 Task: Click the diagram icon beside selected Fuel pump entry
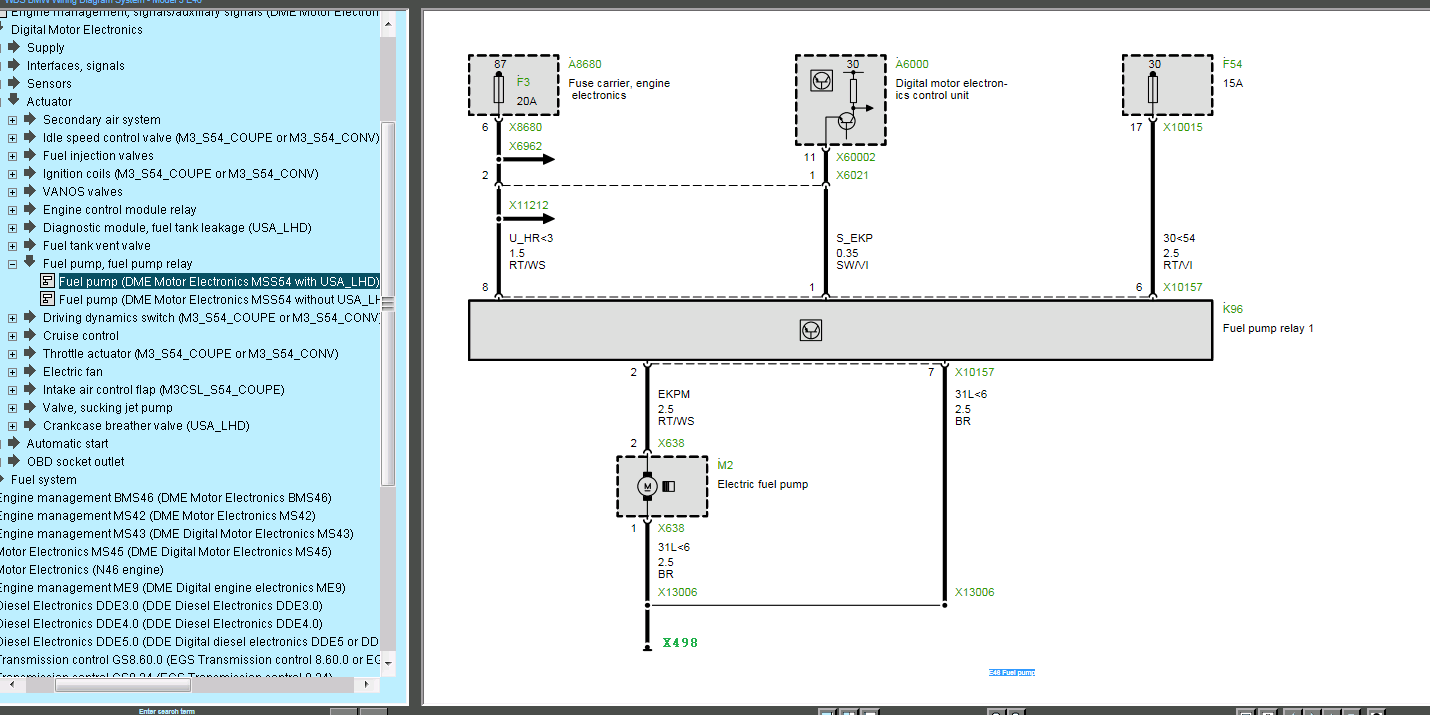click(47, 282)
